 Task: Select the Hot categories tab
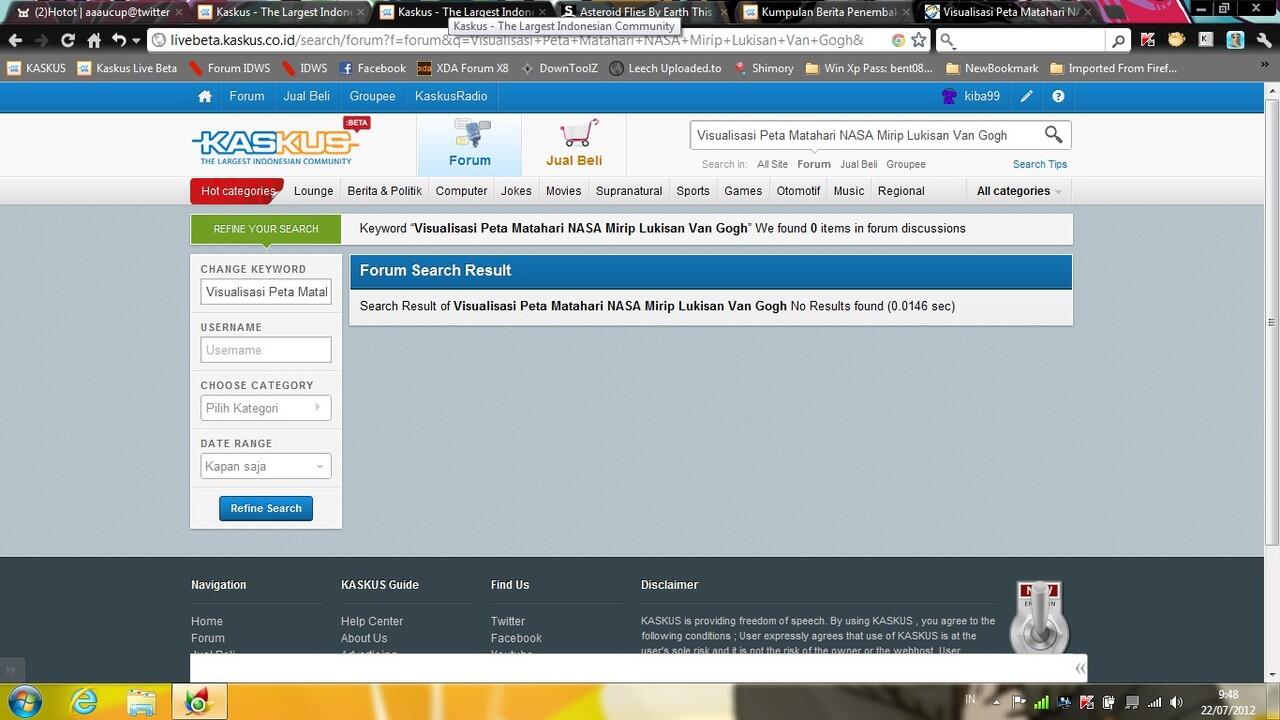pyautogui.click(x=237, y=191)
